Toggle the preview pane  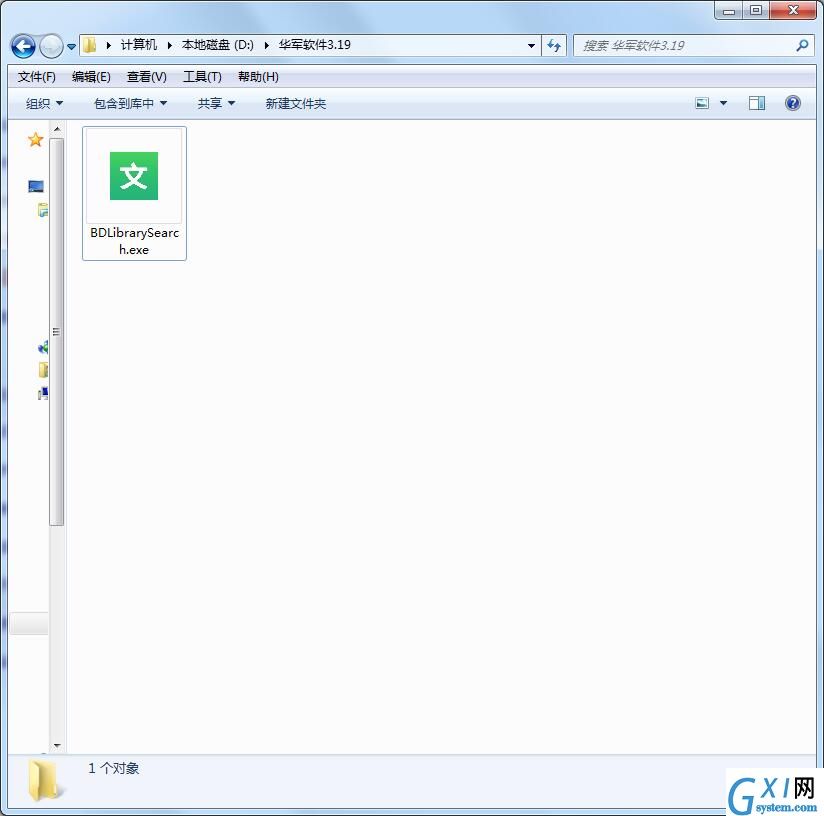[x=757, y=103]
